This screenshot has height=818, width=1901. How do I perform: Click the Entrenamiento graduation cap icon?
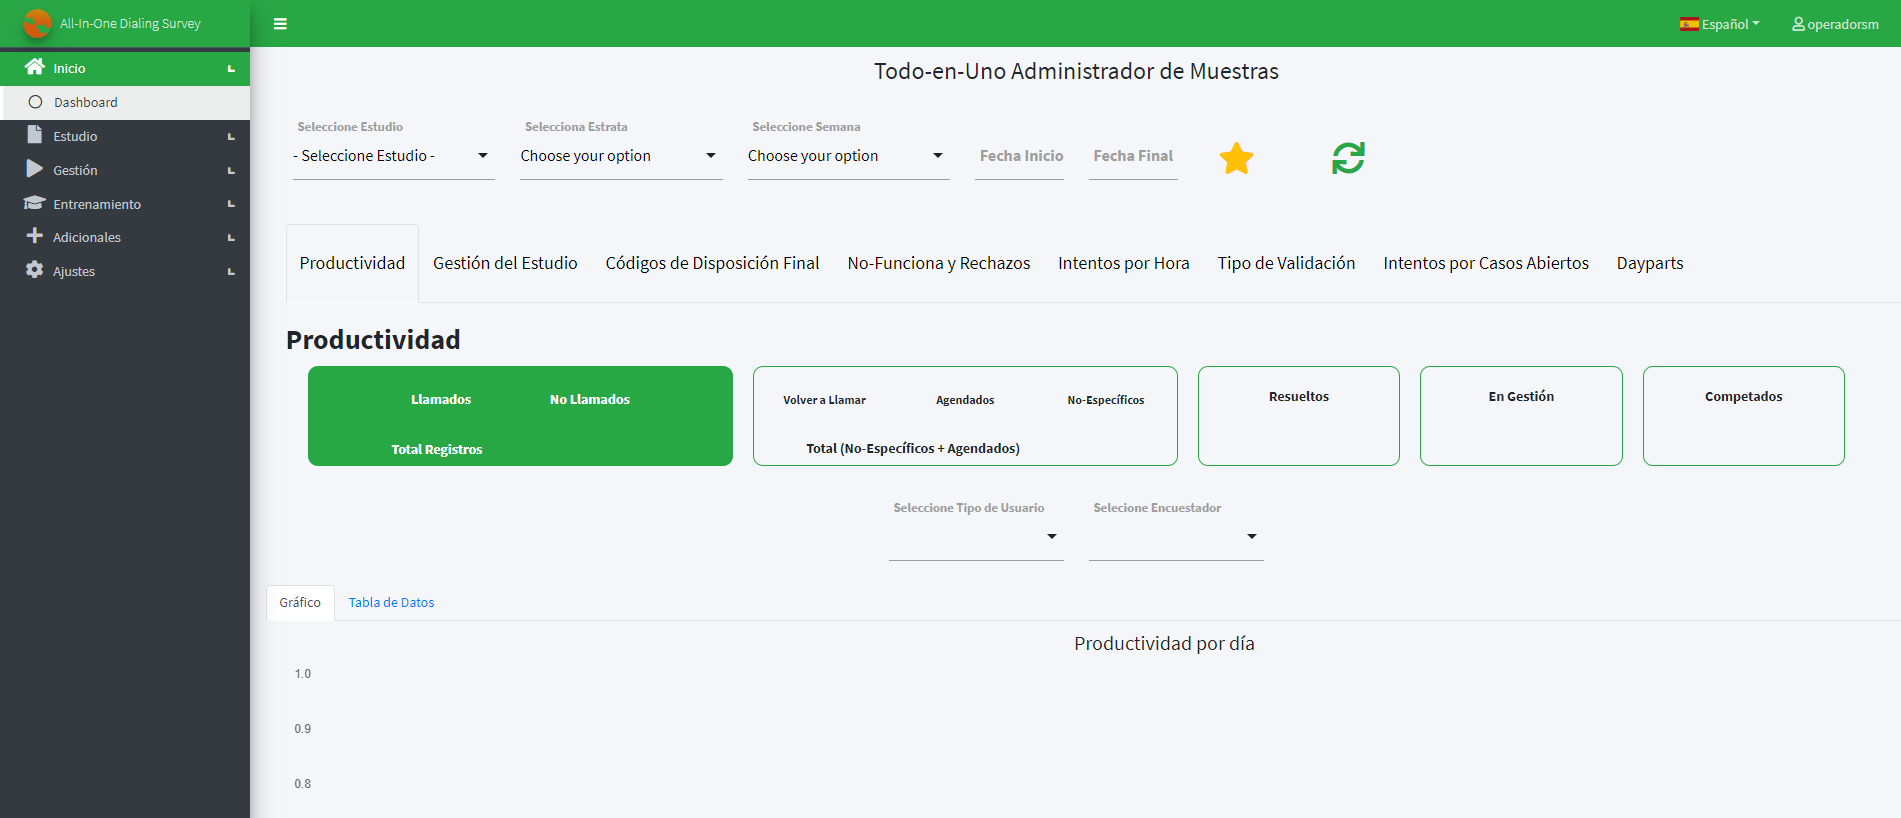click(35, 203)
